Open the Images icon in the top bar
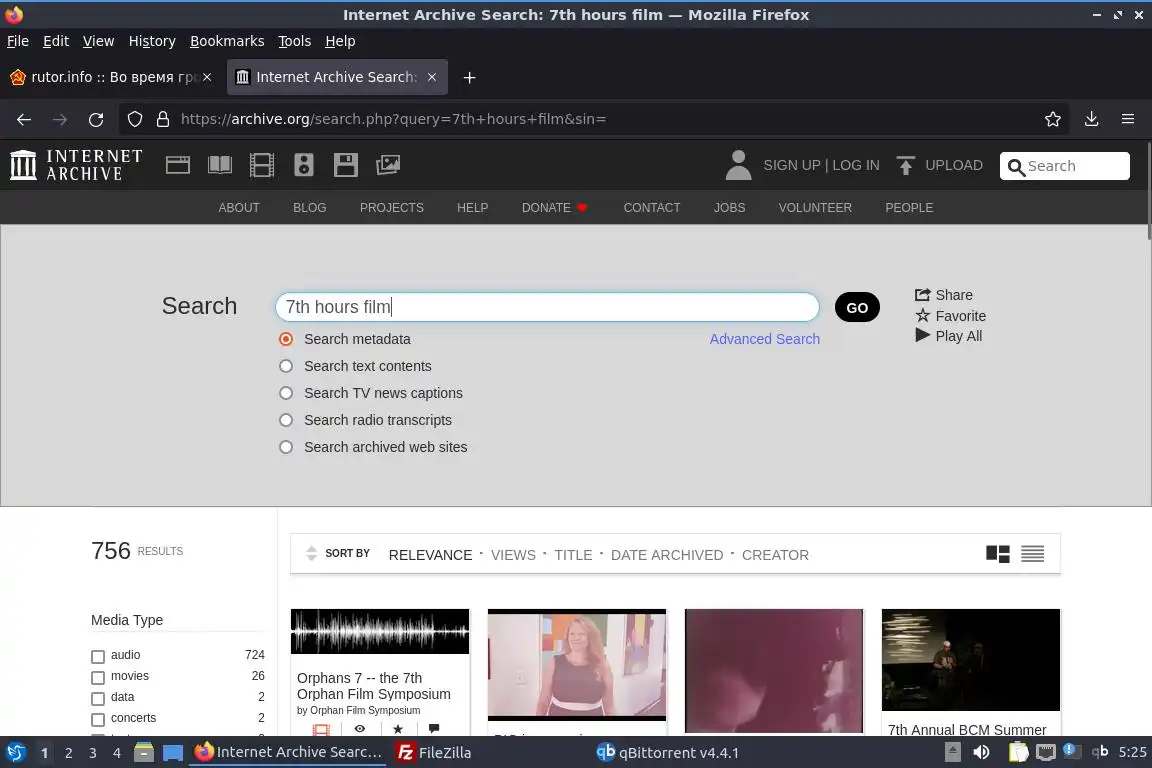This screenshot has width=1152, height=768. pyautogui.click(x=388, y=165)
